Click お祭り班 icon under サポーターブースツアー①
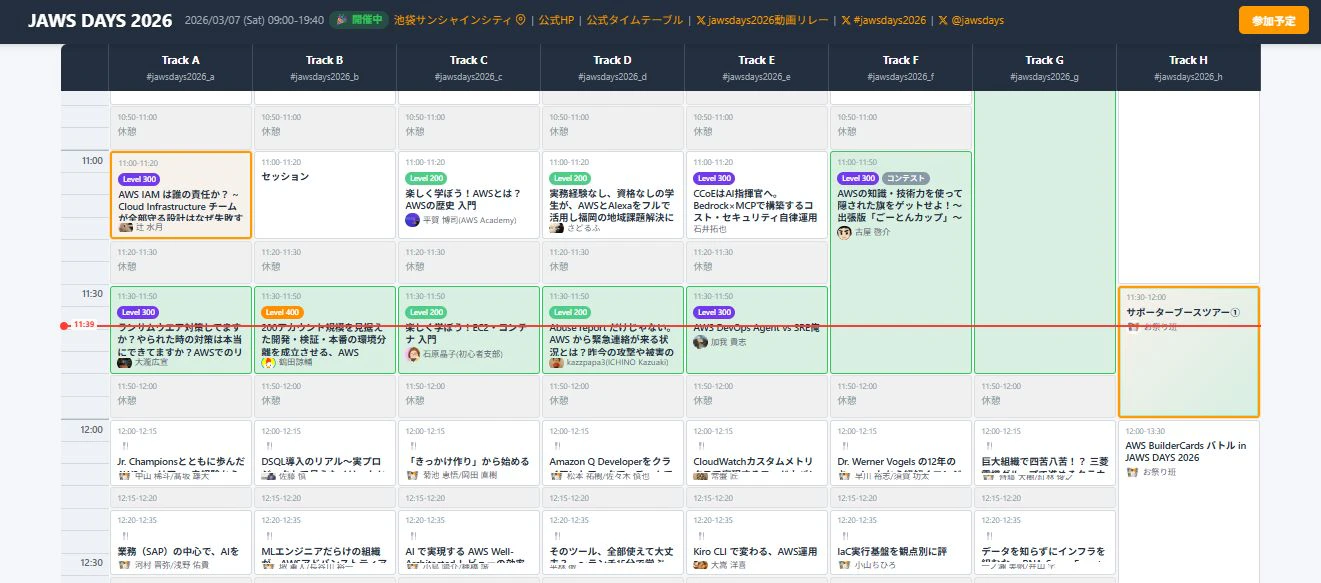The width and height of the screenshot is (1321, 583). [1133, 327]
